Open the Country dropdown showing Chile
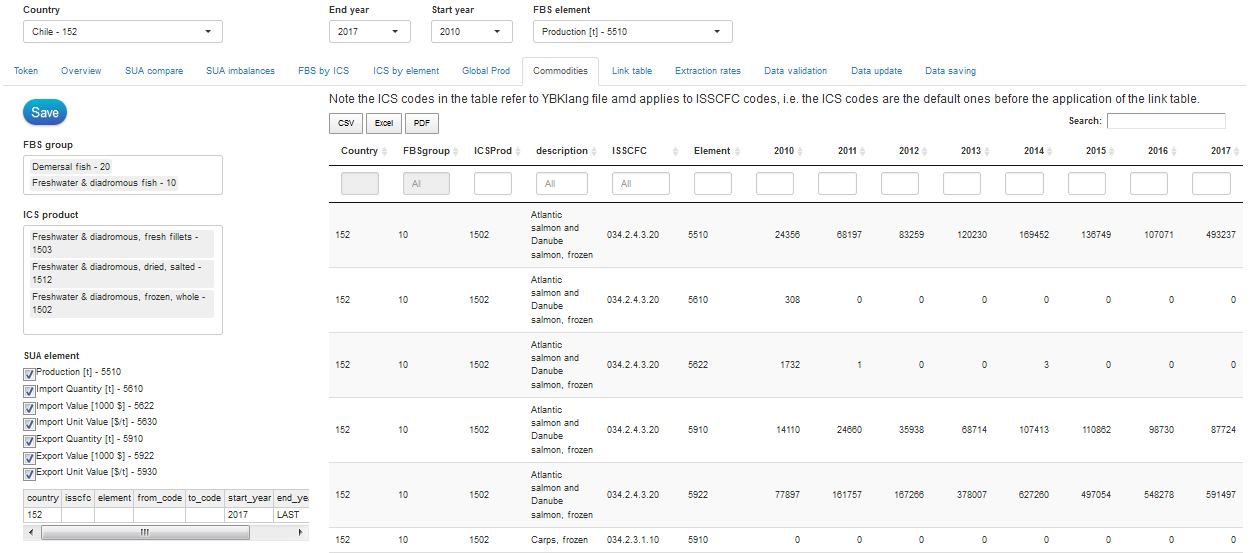This screenshot has height=553, width=1254. tap(122, 32)
